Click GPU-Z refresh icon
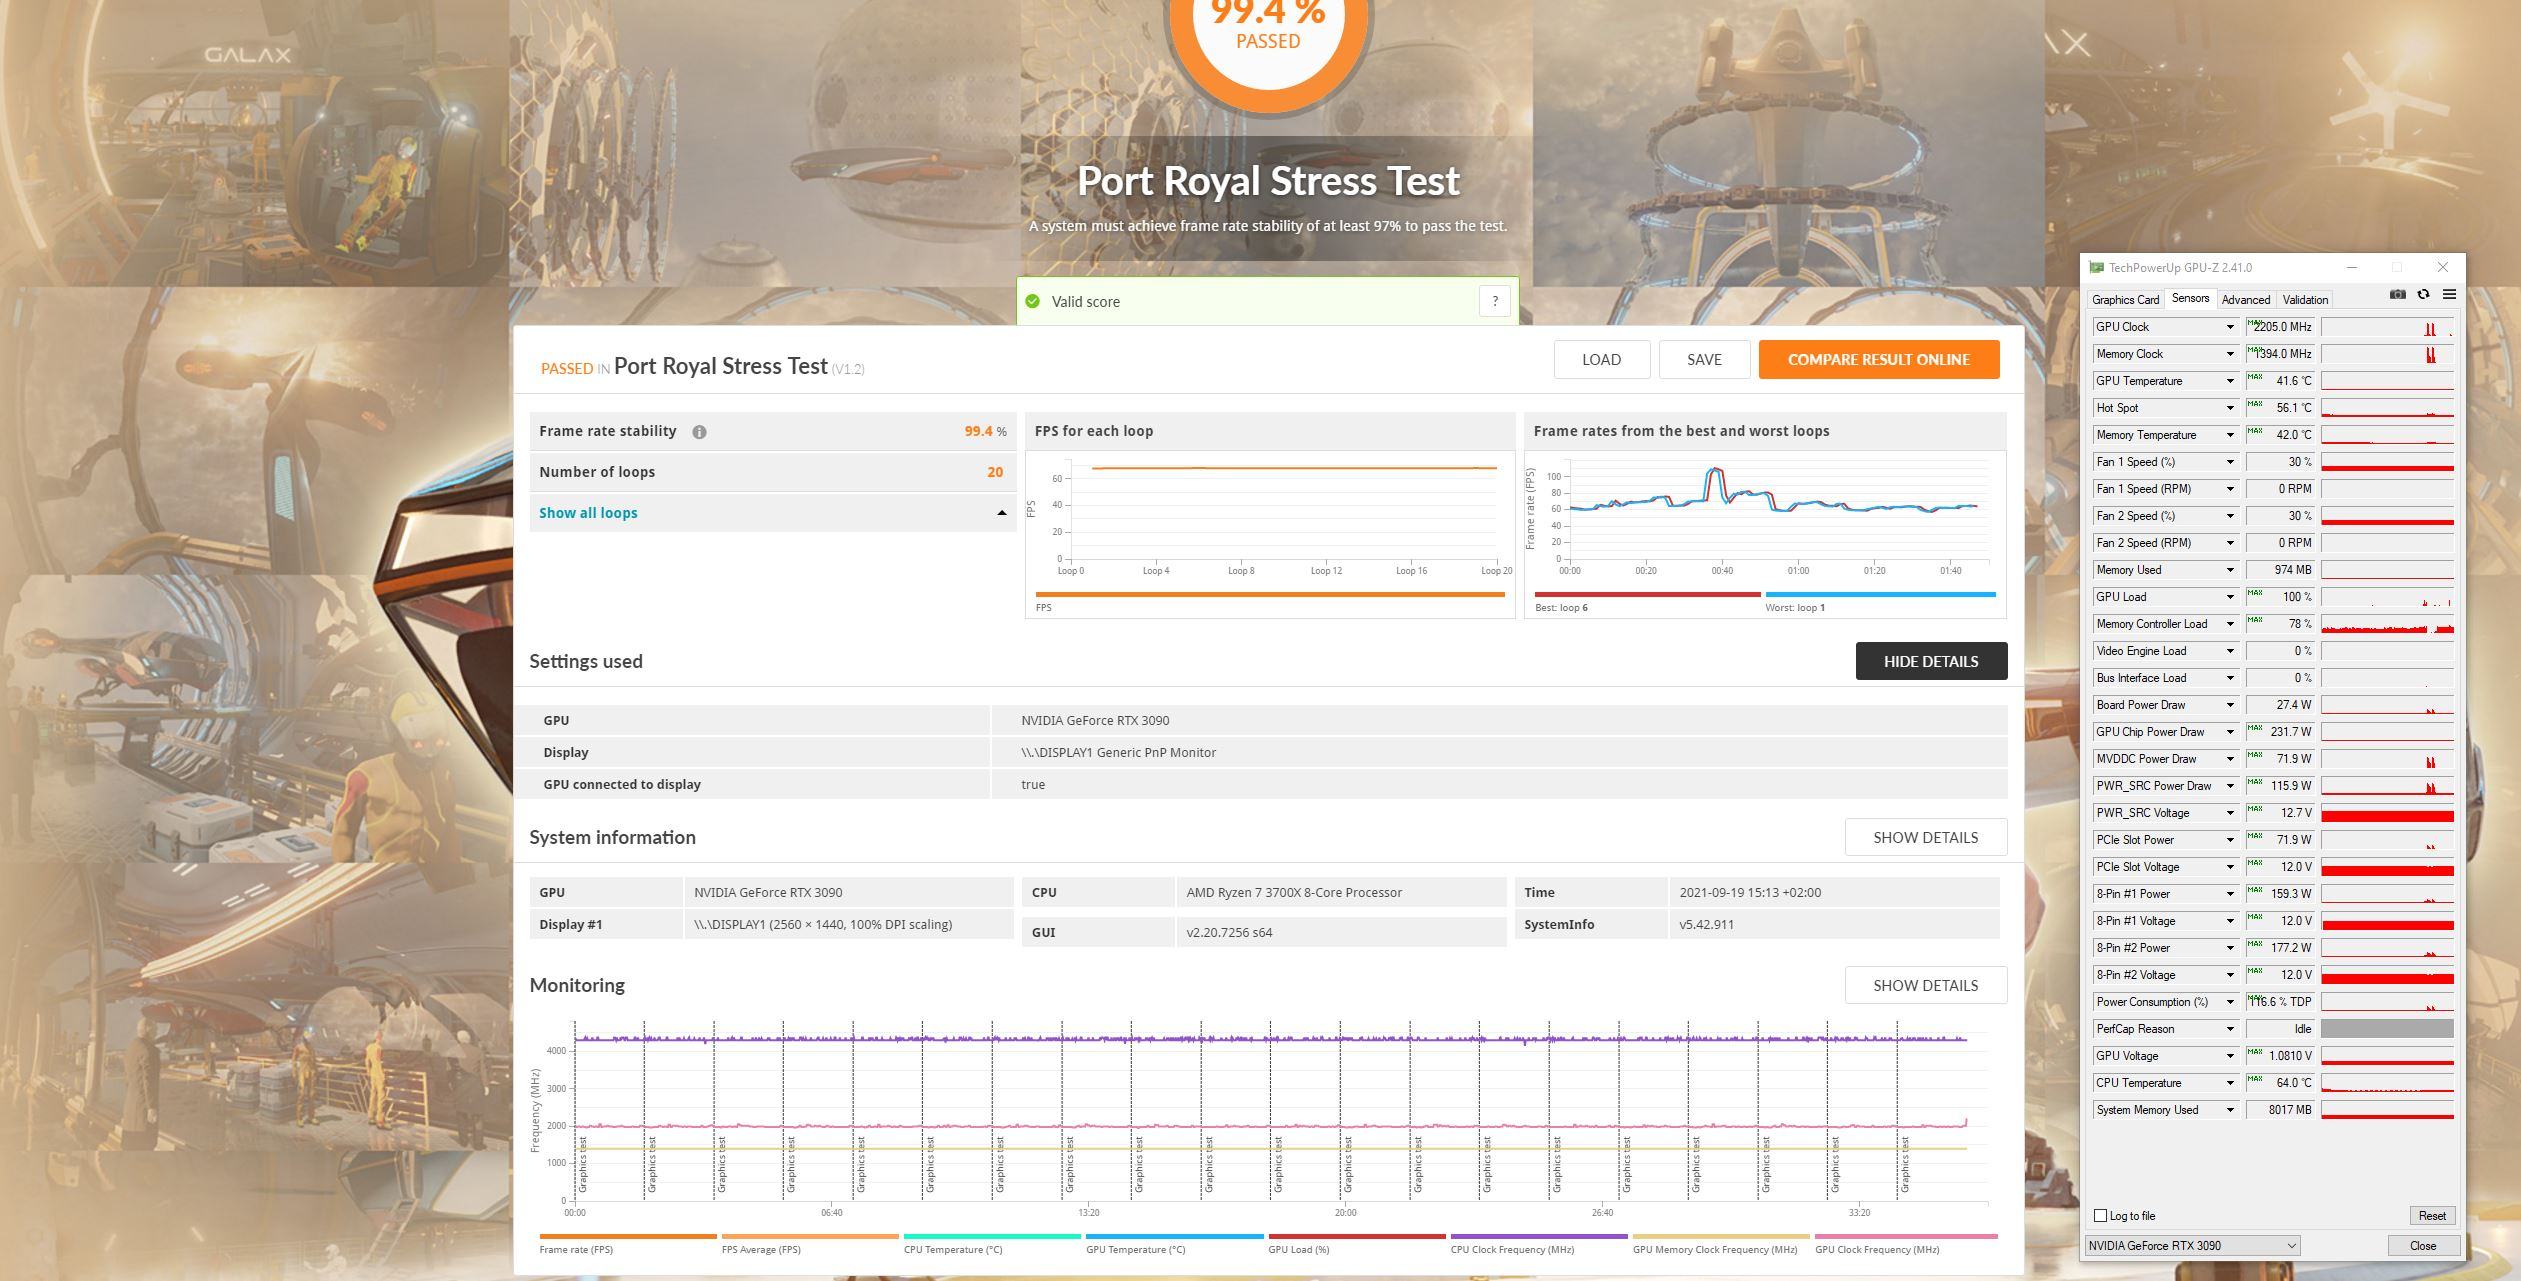 2423,294
